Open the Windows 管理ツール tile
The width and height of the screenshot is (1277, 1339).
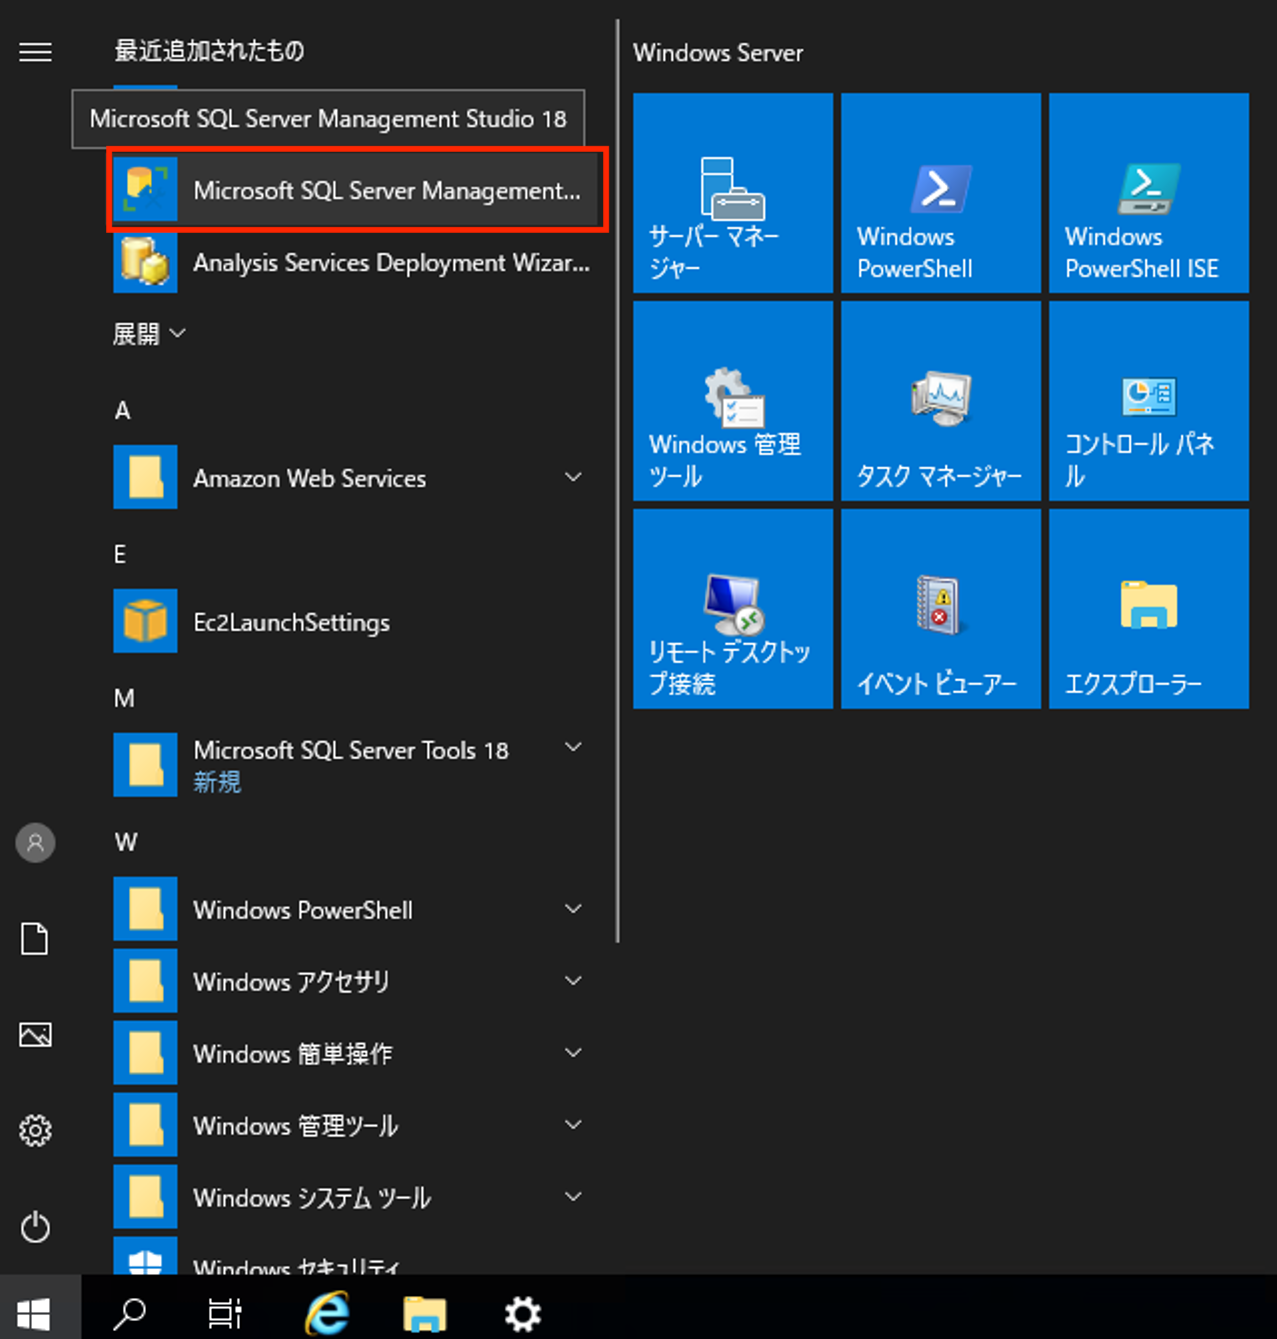[732, 400]
